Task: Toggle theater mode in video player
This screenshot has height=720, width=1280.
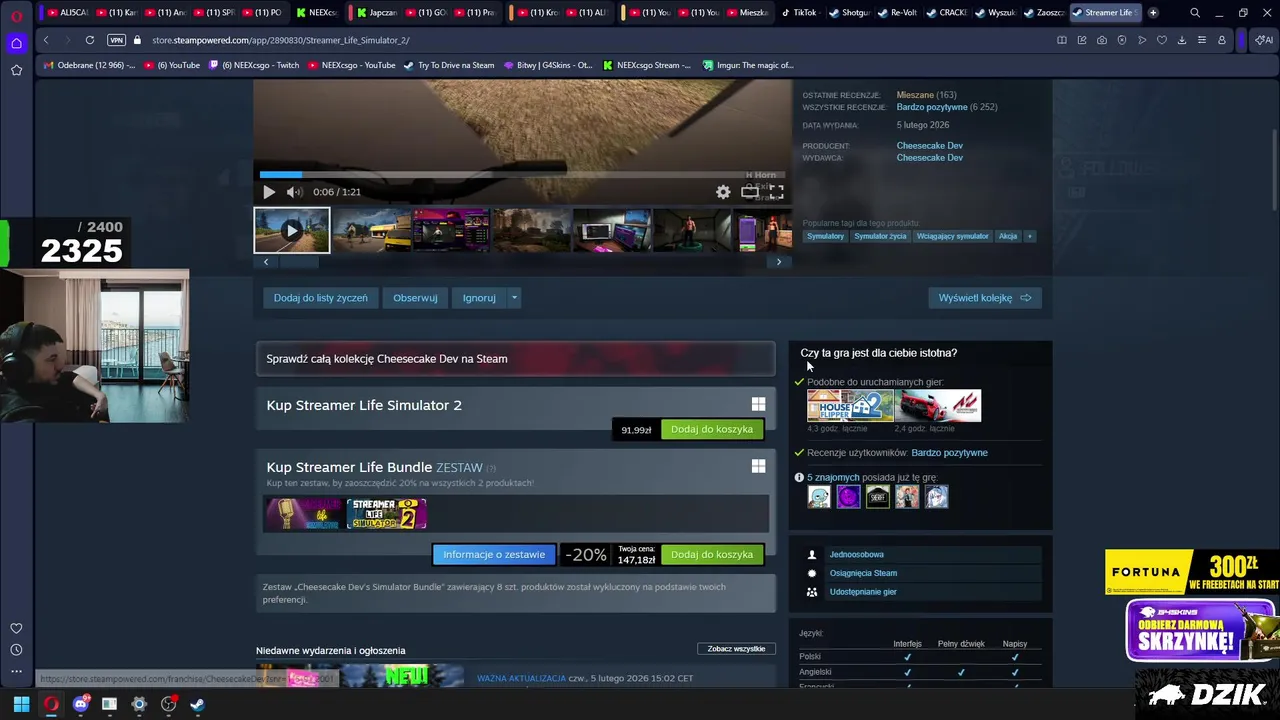Action: pyautogui.click(x=749, y=192)
